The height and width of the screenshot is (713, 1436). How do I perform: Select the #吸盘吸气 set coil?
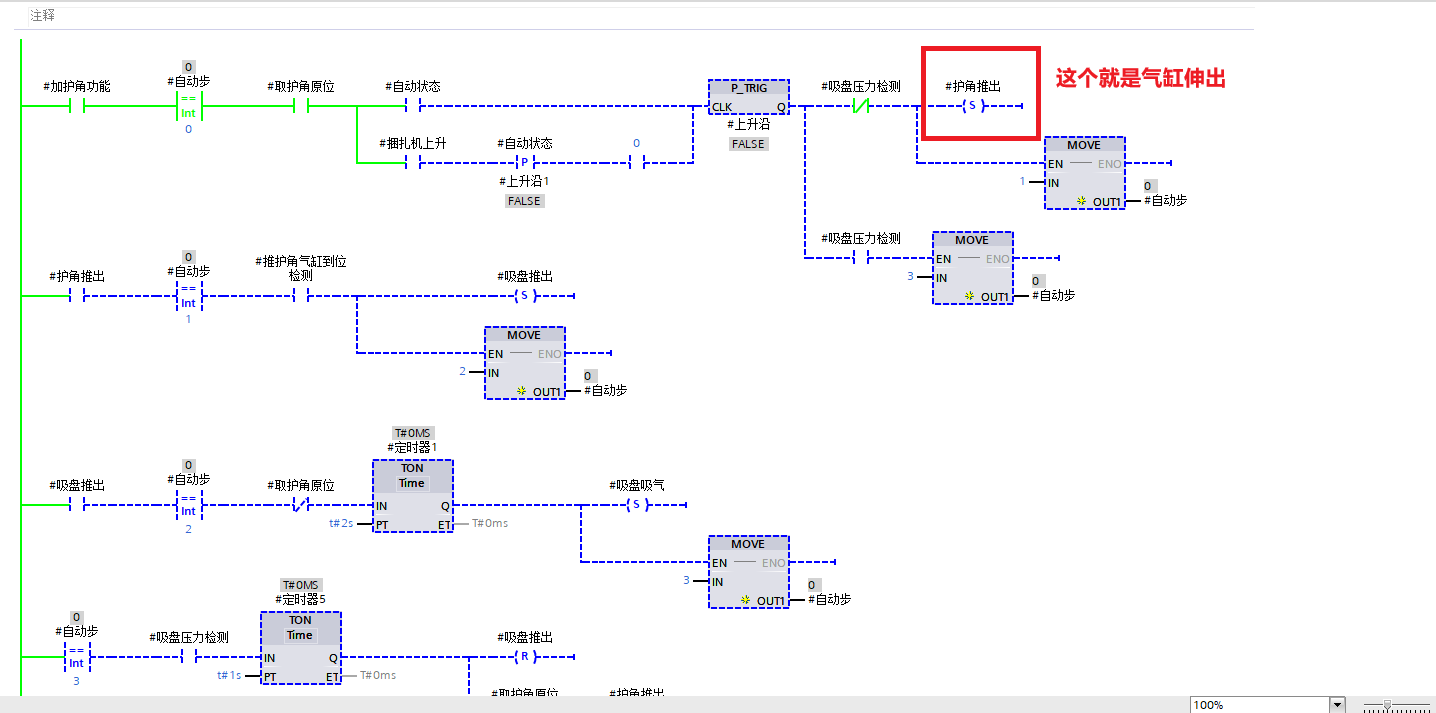click(x=636, y=504)
